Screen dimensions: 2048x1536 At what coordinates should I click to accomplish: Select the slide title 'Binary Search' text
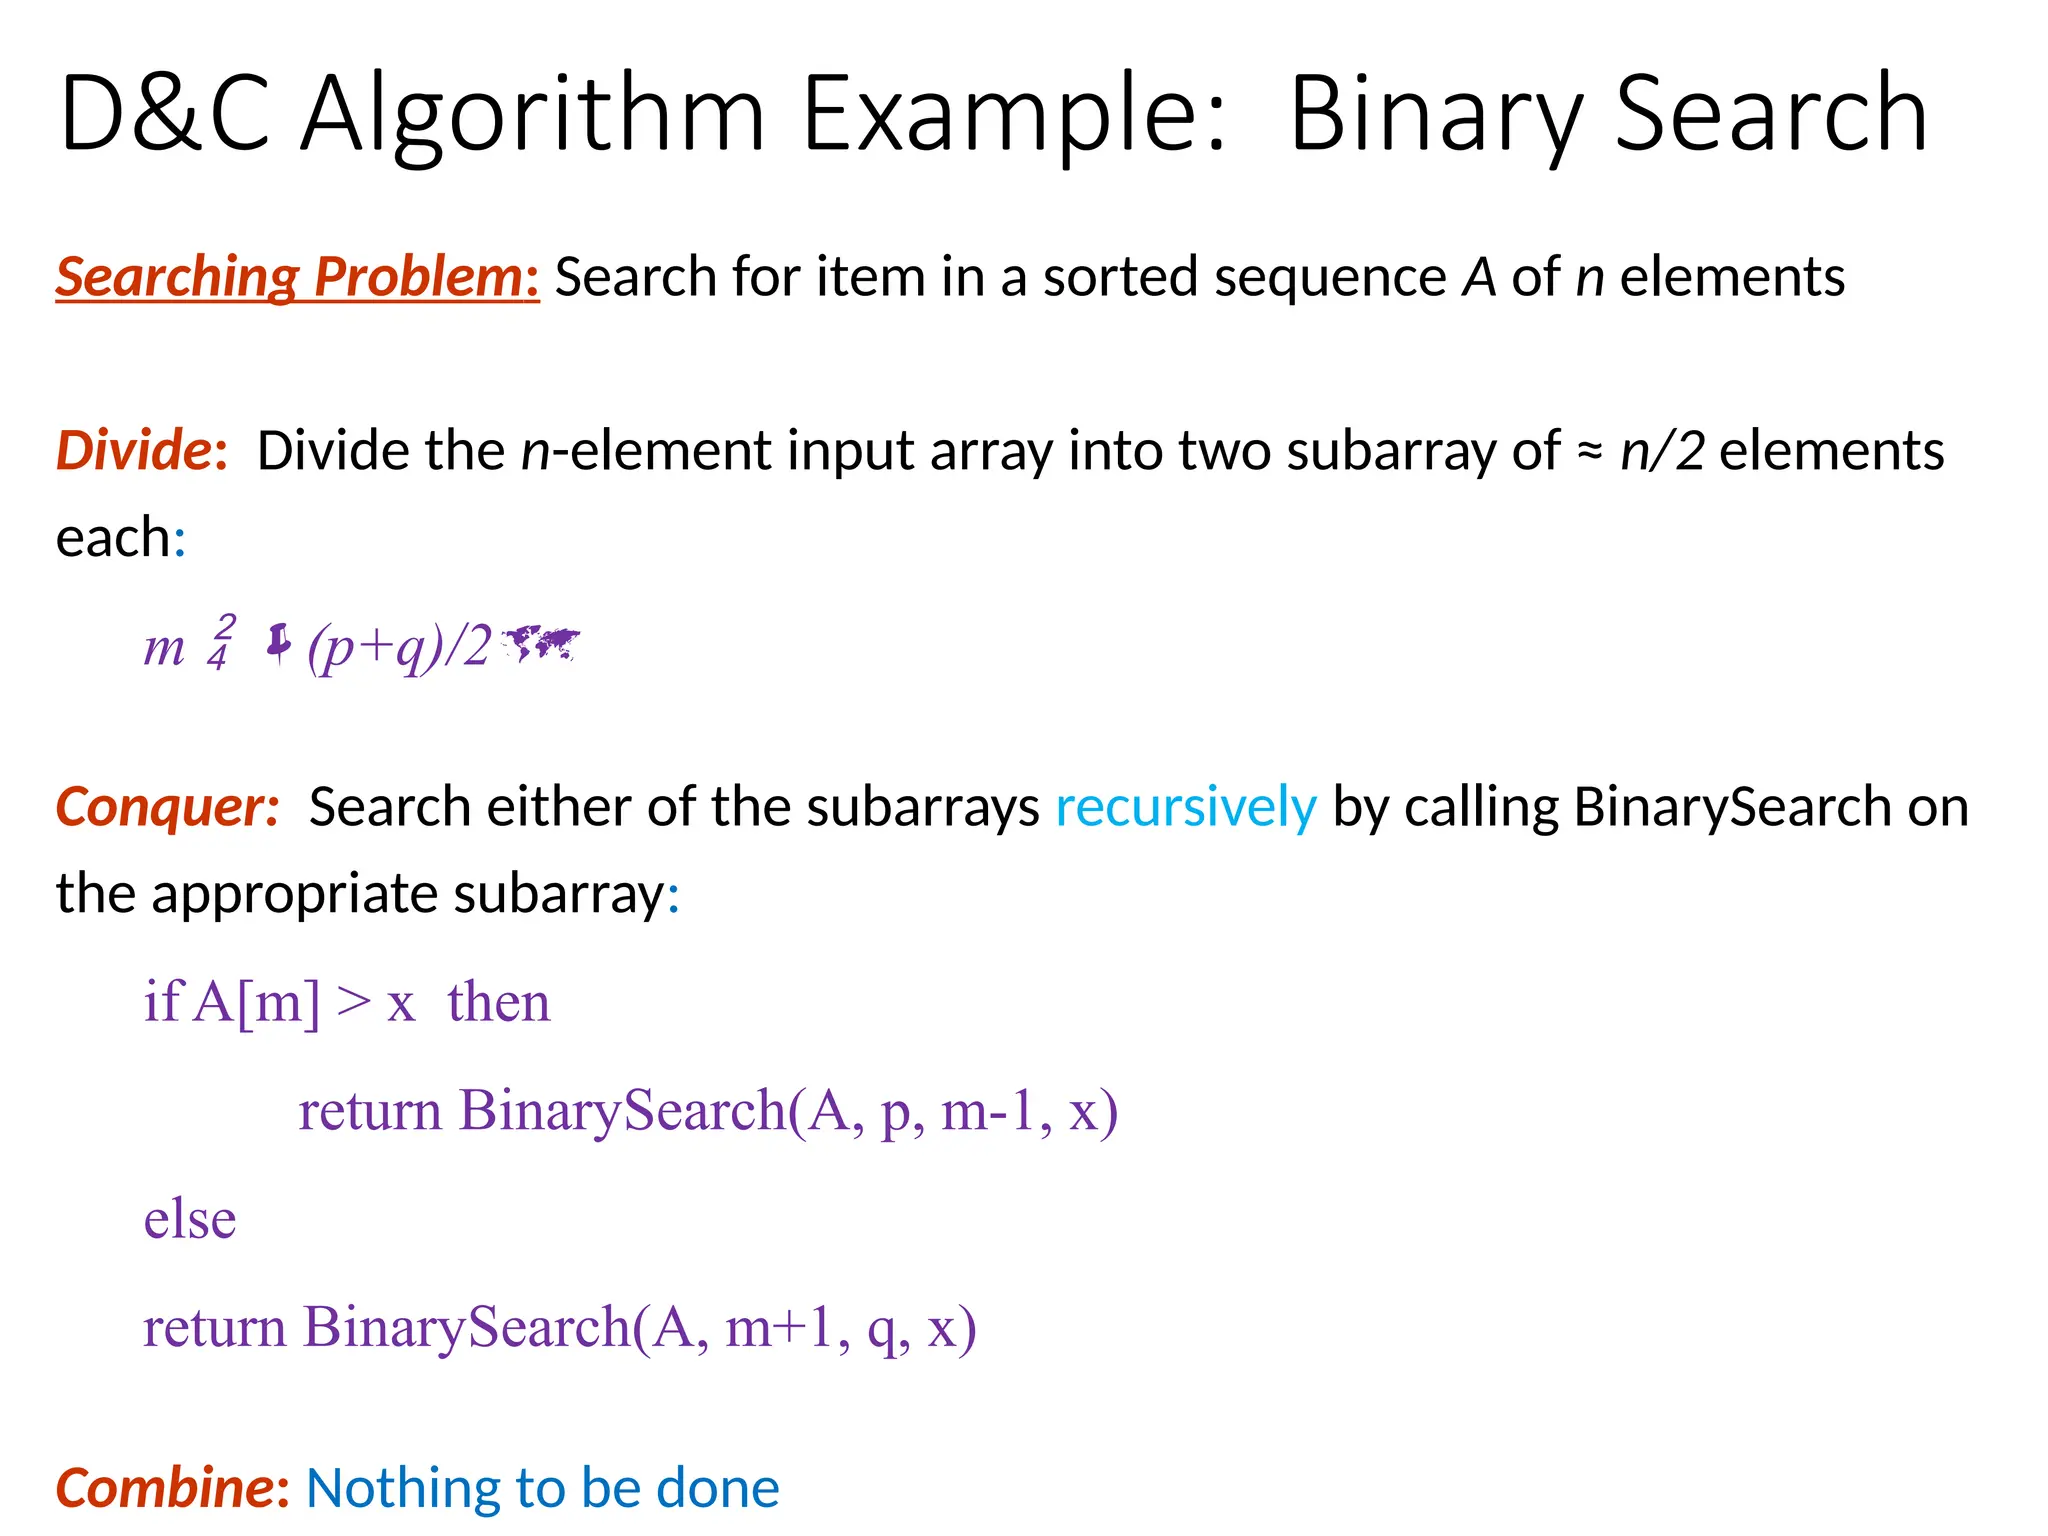click(x=1608, y=116)
